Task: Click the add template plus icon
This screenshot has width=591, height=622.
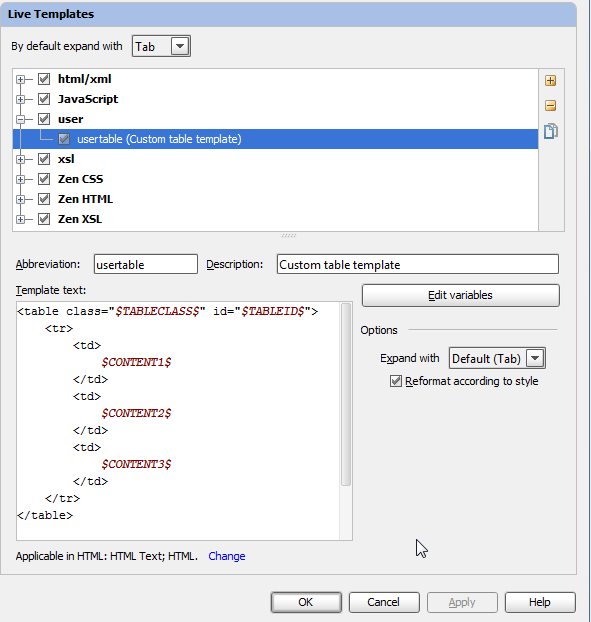Action: 550,81
